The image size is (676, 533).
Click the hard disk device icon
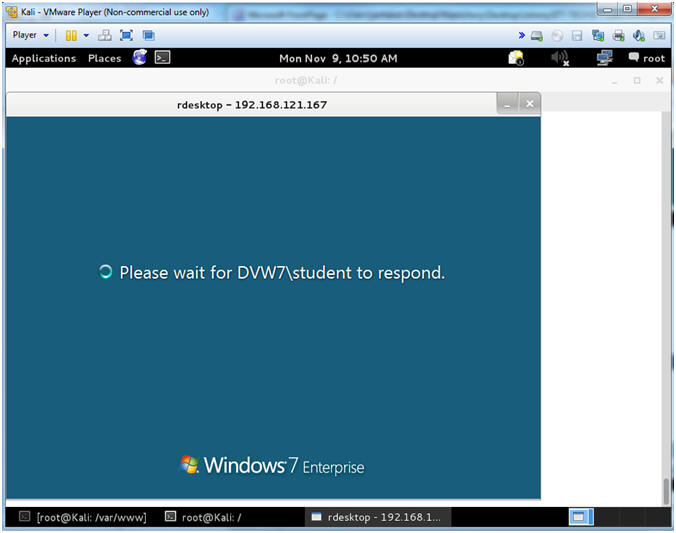[x=537, y=36]
